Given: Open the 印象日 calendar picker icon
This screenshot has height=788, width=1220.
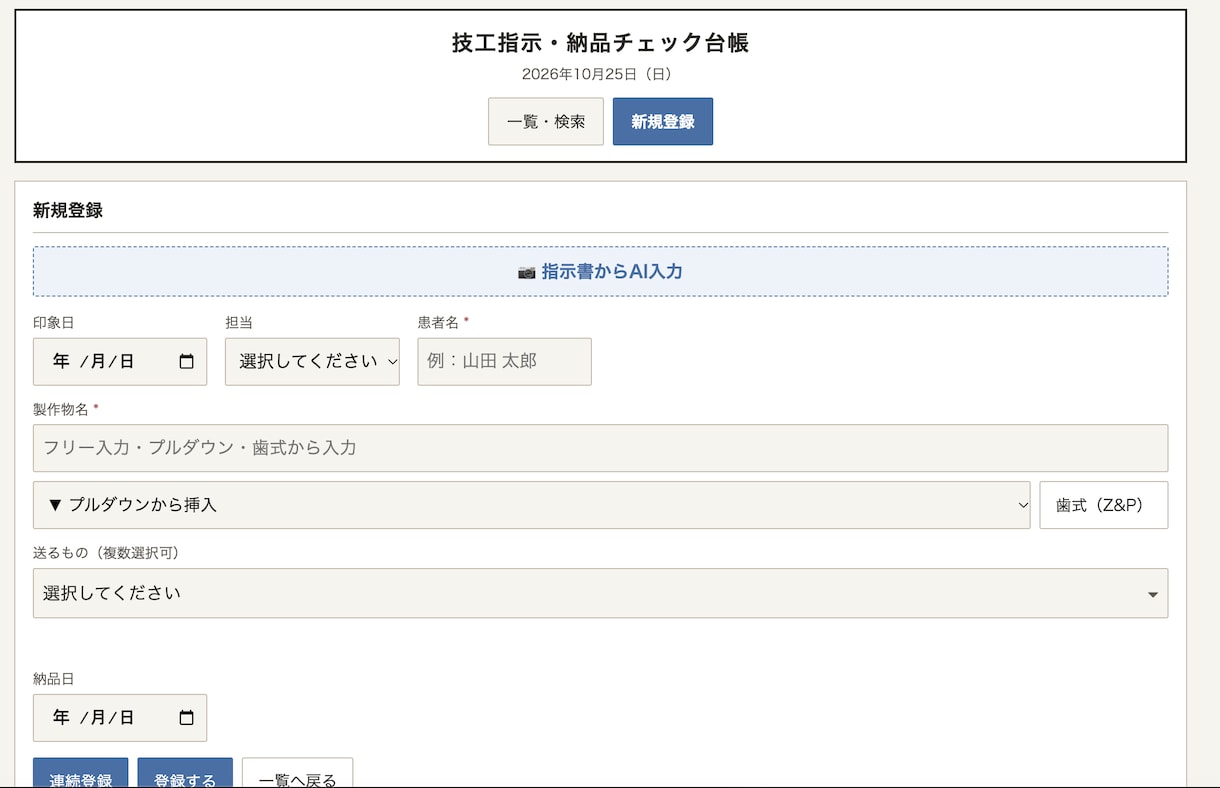Looking at the screenshot, I should pyautogui.click(x=186, y=362).
